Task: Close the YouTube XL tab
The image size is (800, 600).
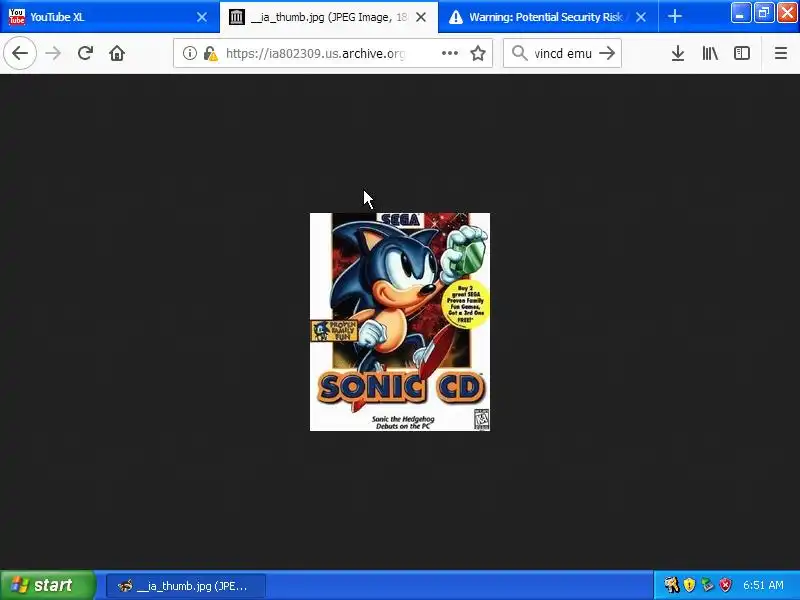Action: pyautogui.click(x=202, y=17)
